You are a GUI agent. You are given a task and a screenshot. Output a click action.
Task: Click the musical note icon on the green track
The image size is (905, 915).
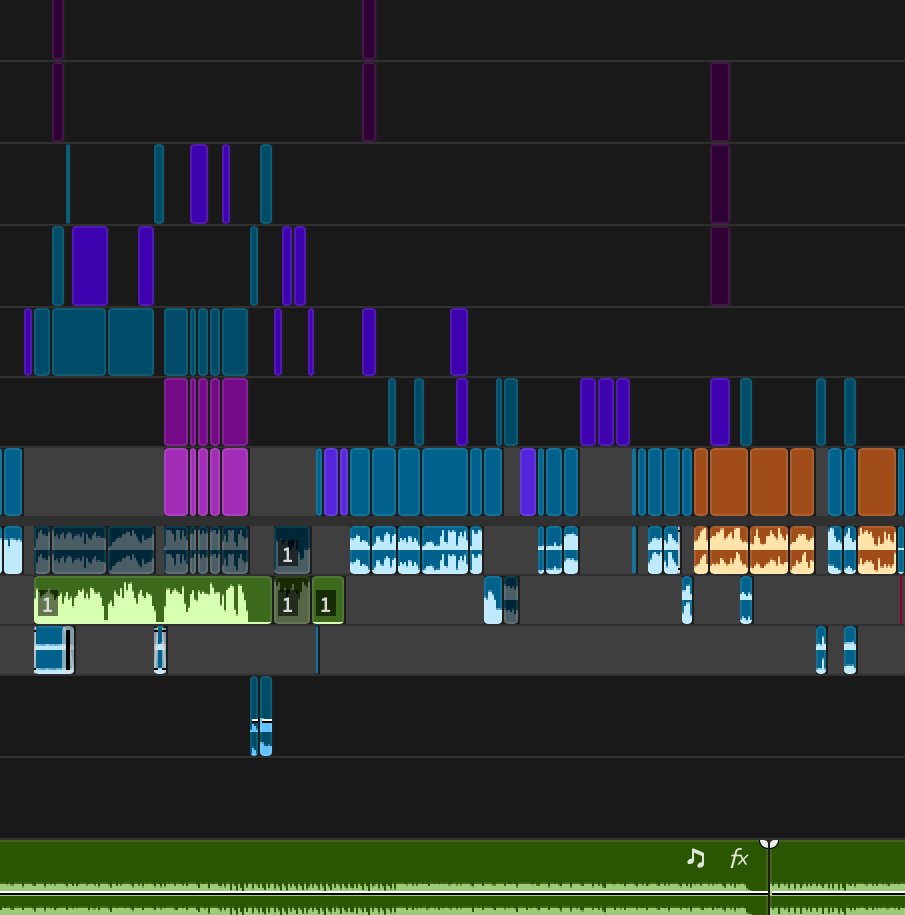point(697,857)
